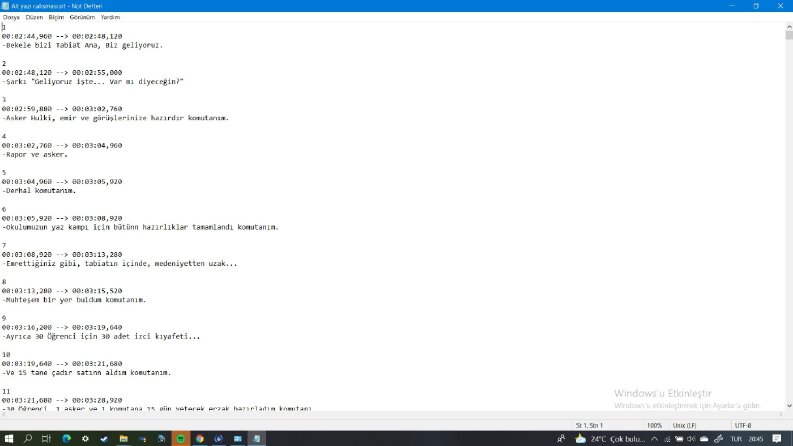Click the vertical scrollbar thumb
Screen dimensions: 793x446
(789, 35)
